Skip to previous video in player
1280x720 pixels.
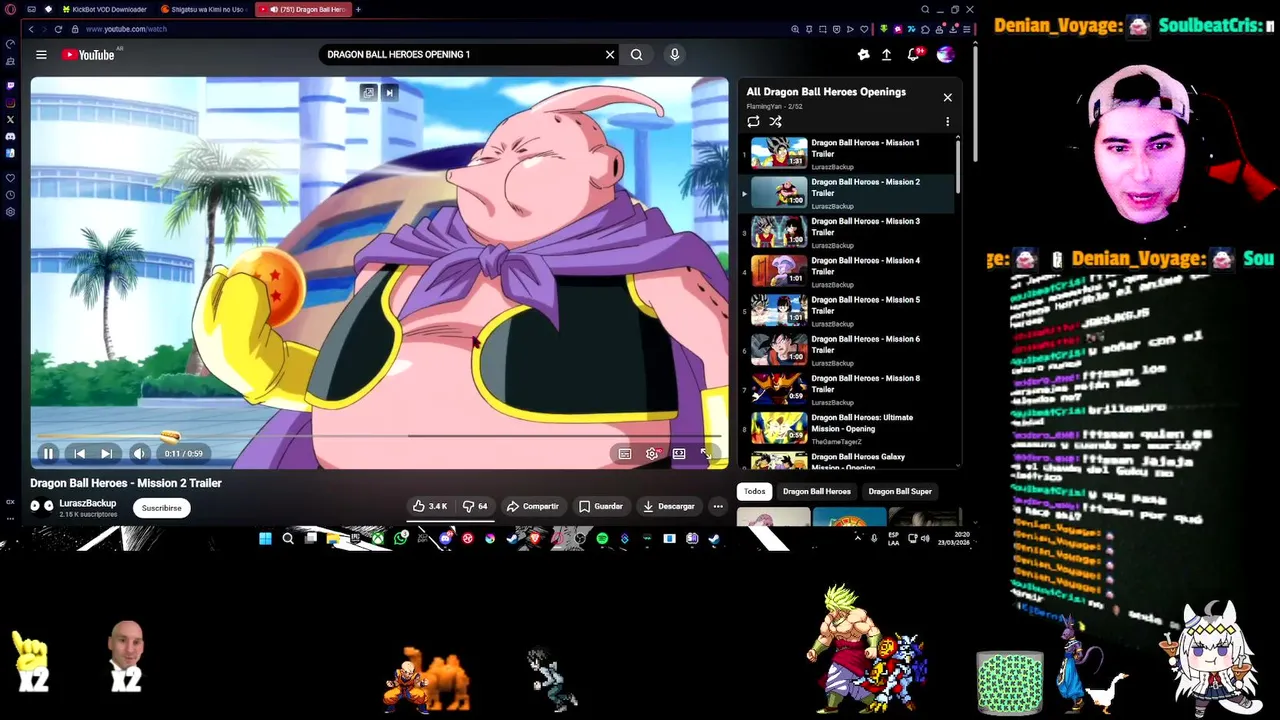tap(79, 454)
